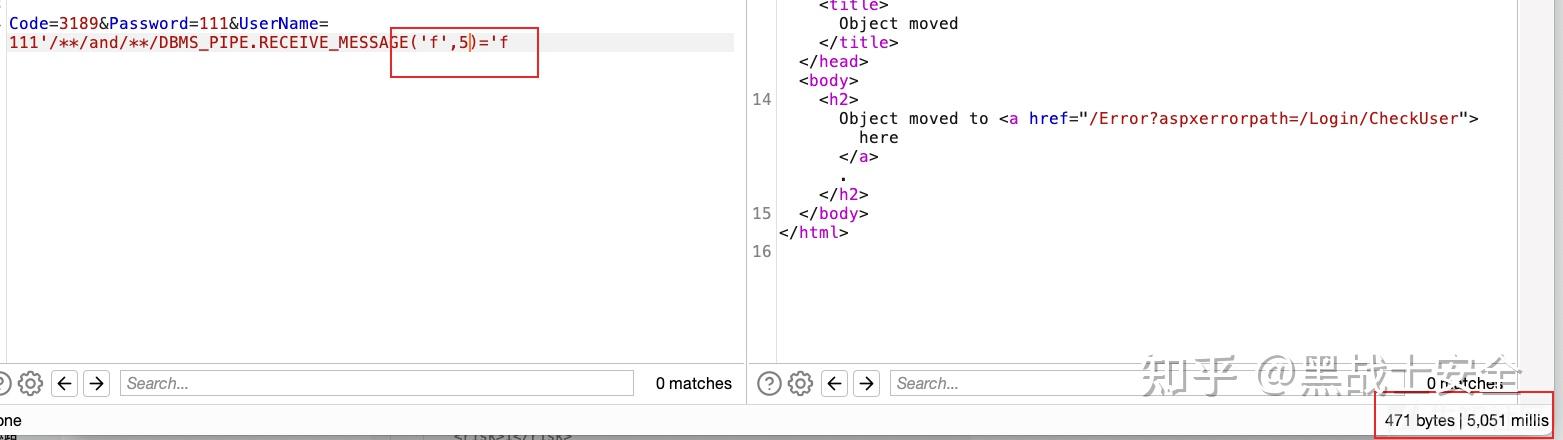Click the /Error?aspxerrorpath=/Login/CheckUser href value
This screenshot has height=440, width=1563.
coord(1274,118)
